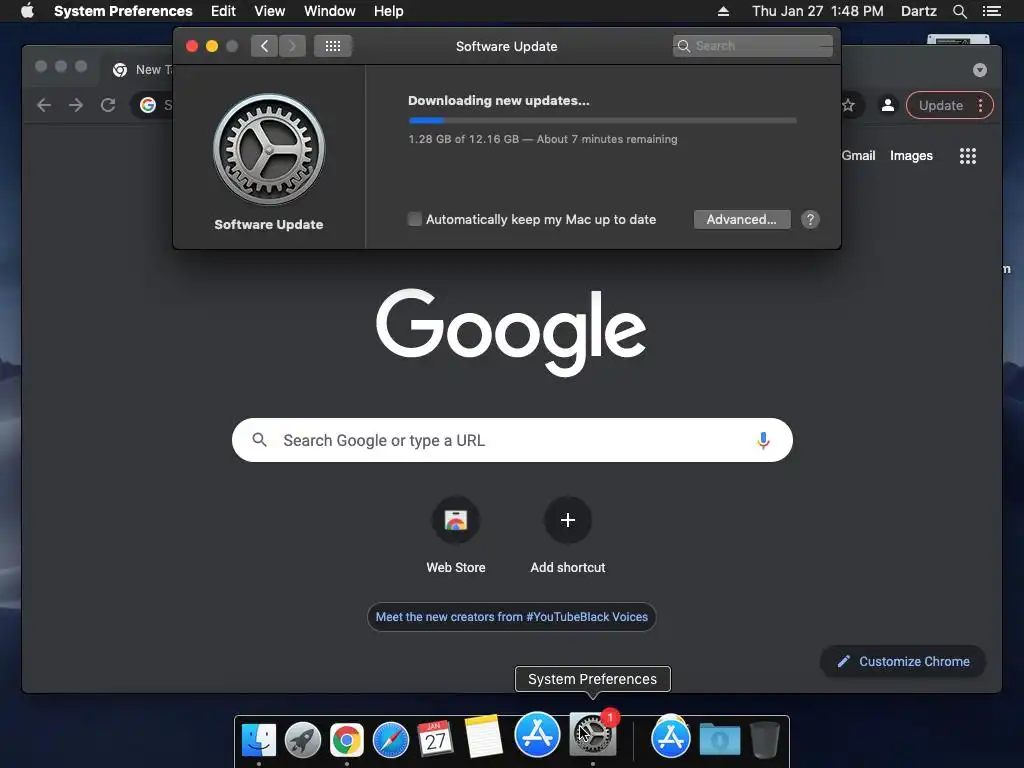Click the Google search box
The image size is (1024, 768).
512,440
